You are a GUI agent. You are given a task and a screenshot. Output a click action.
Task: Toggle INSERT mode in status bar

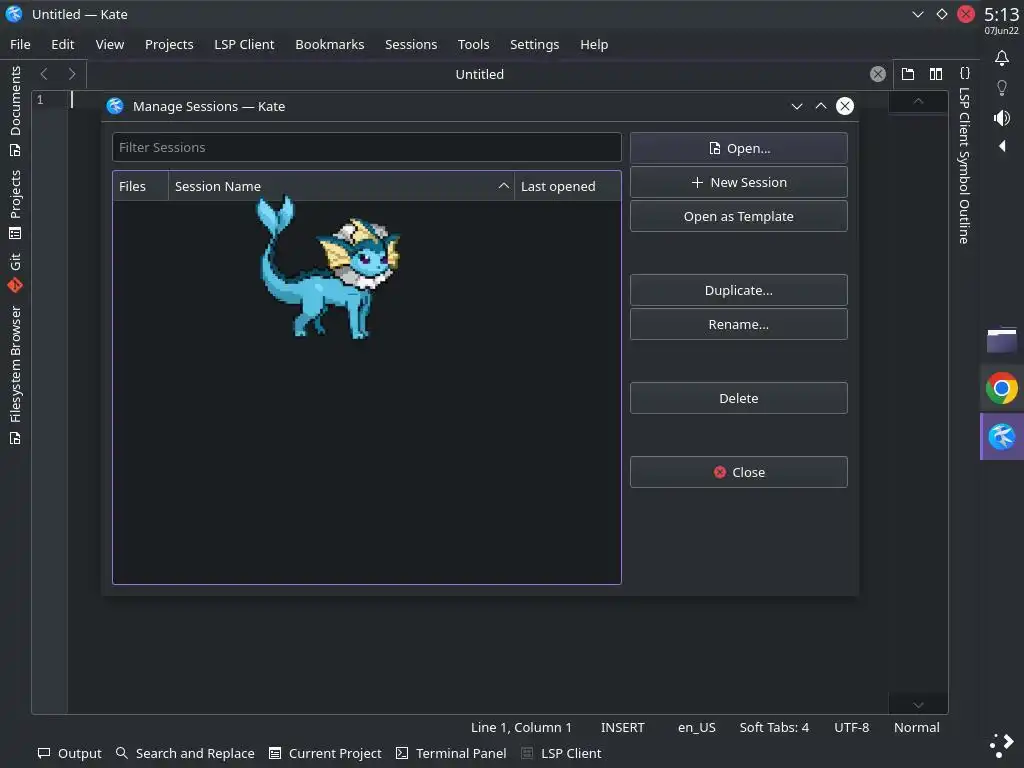pos(622,727)
